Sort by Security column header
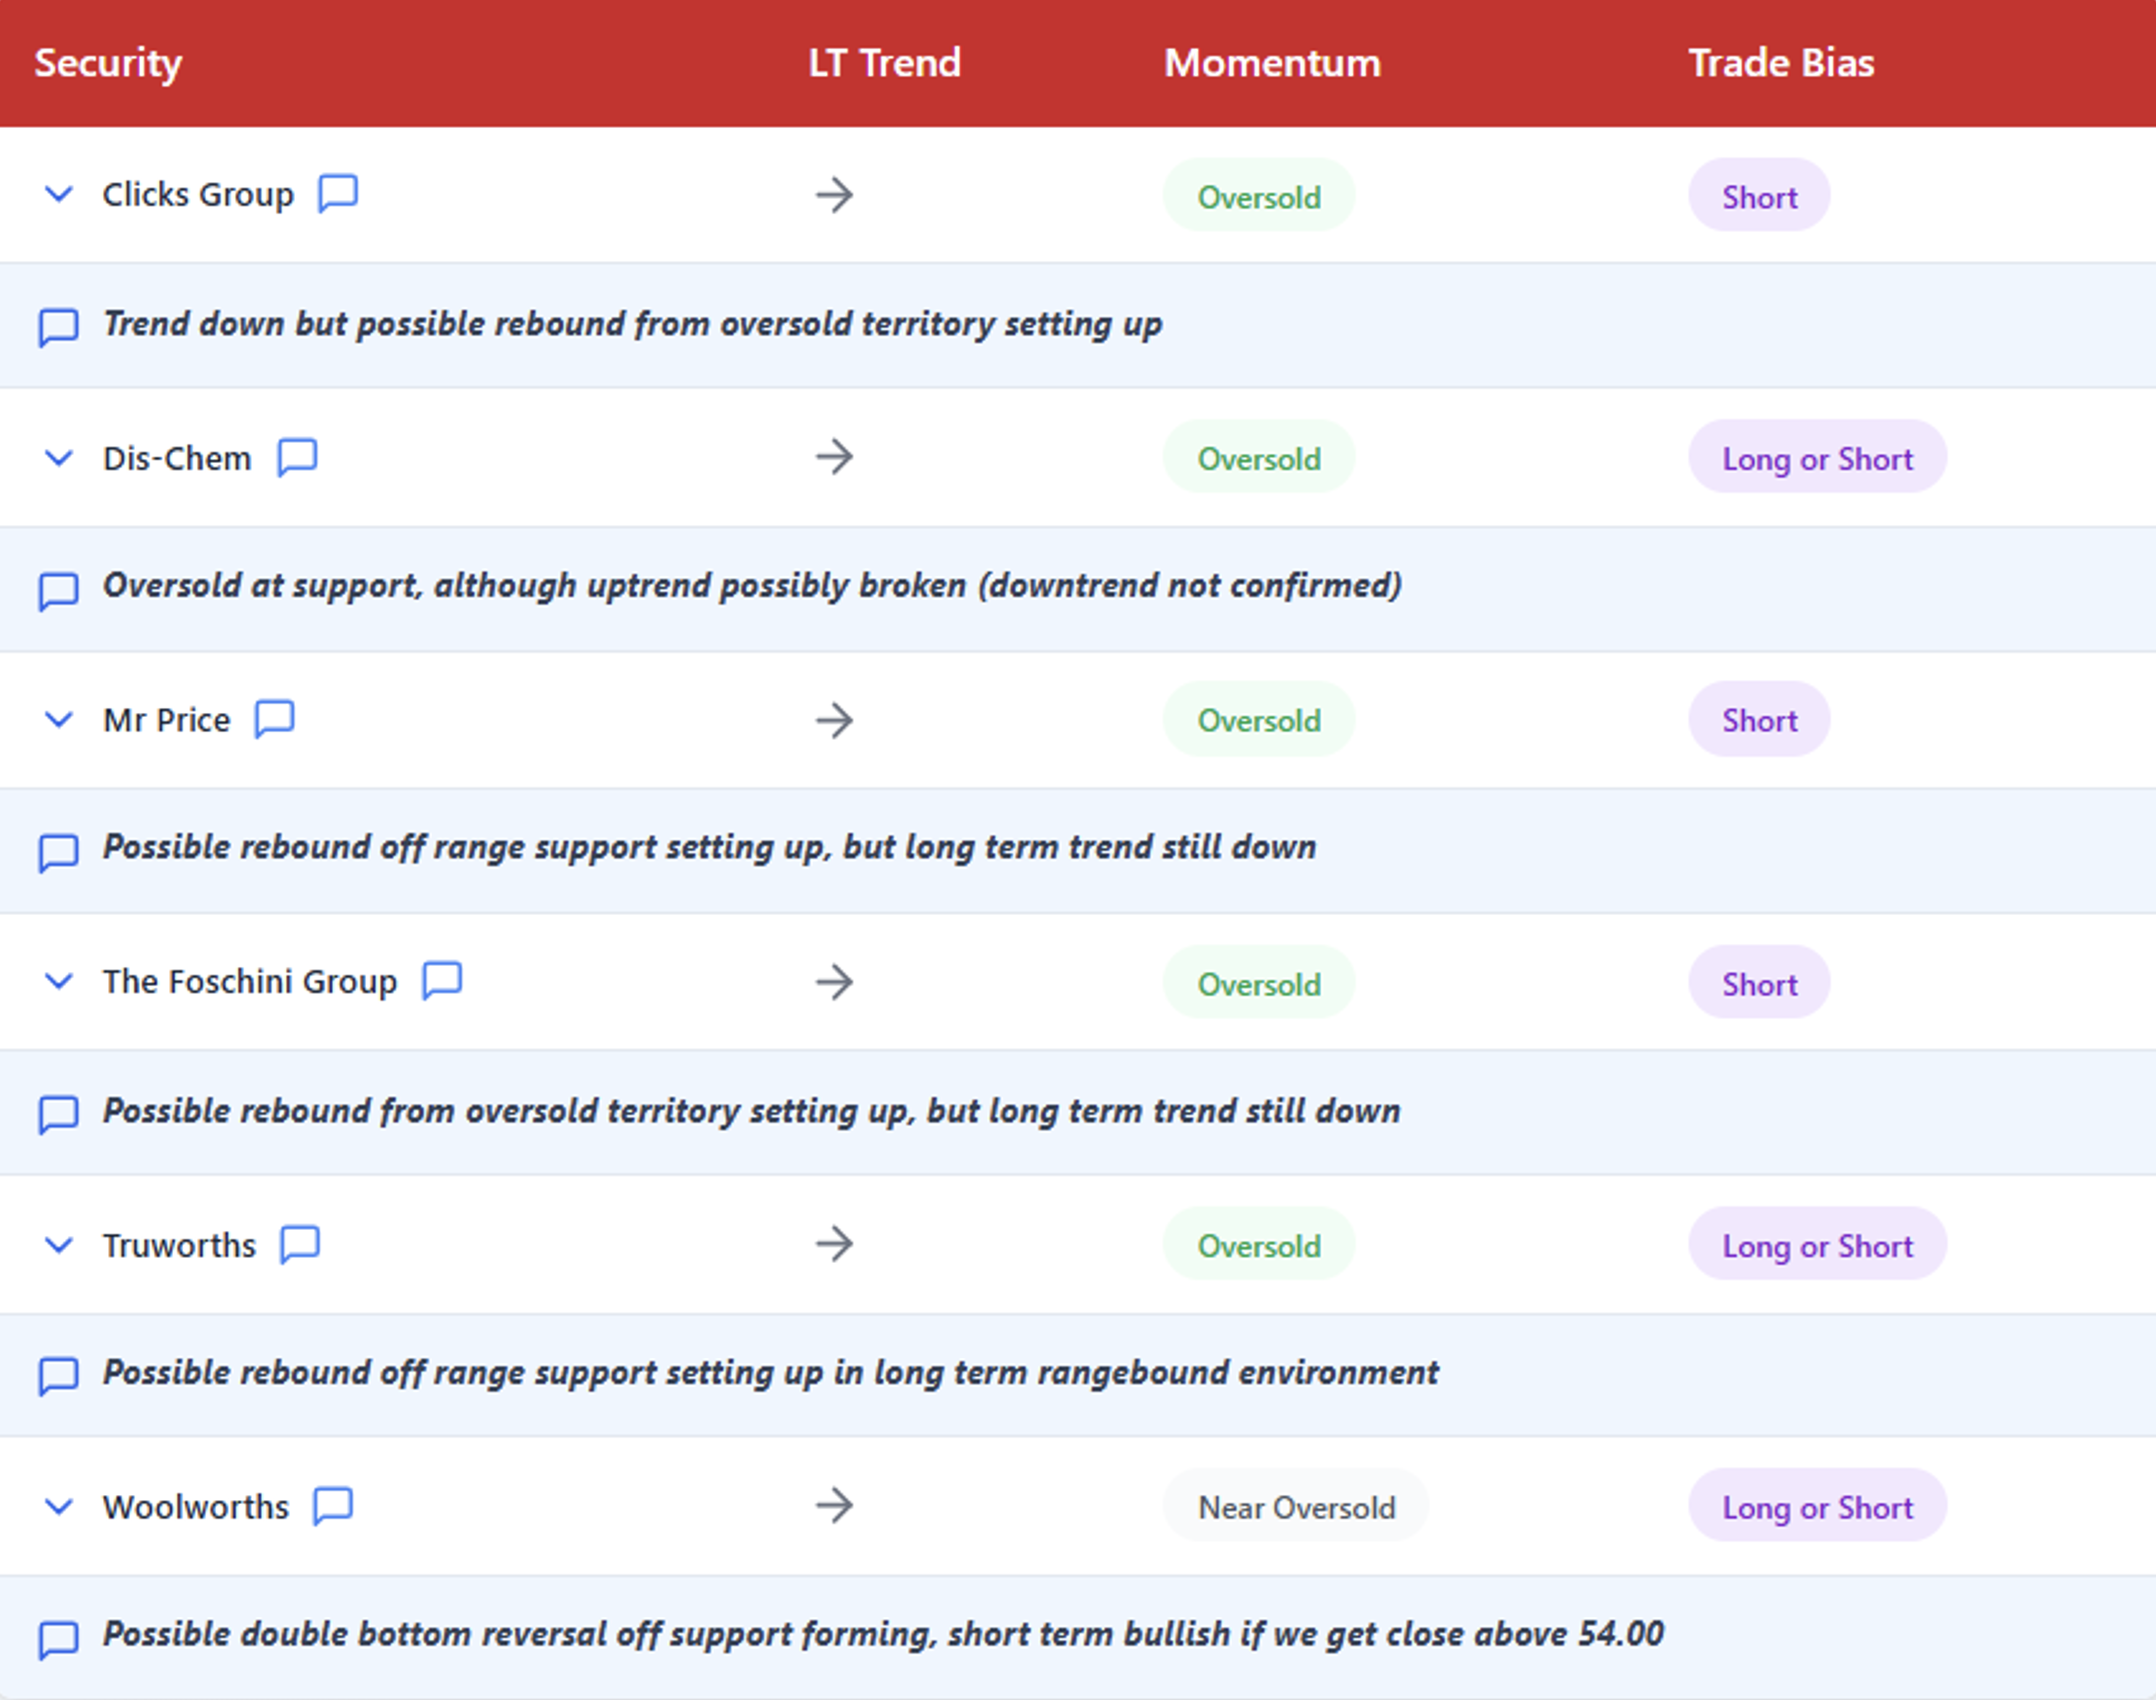 tap(108, 63)
